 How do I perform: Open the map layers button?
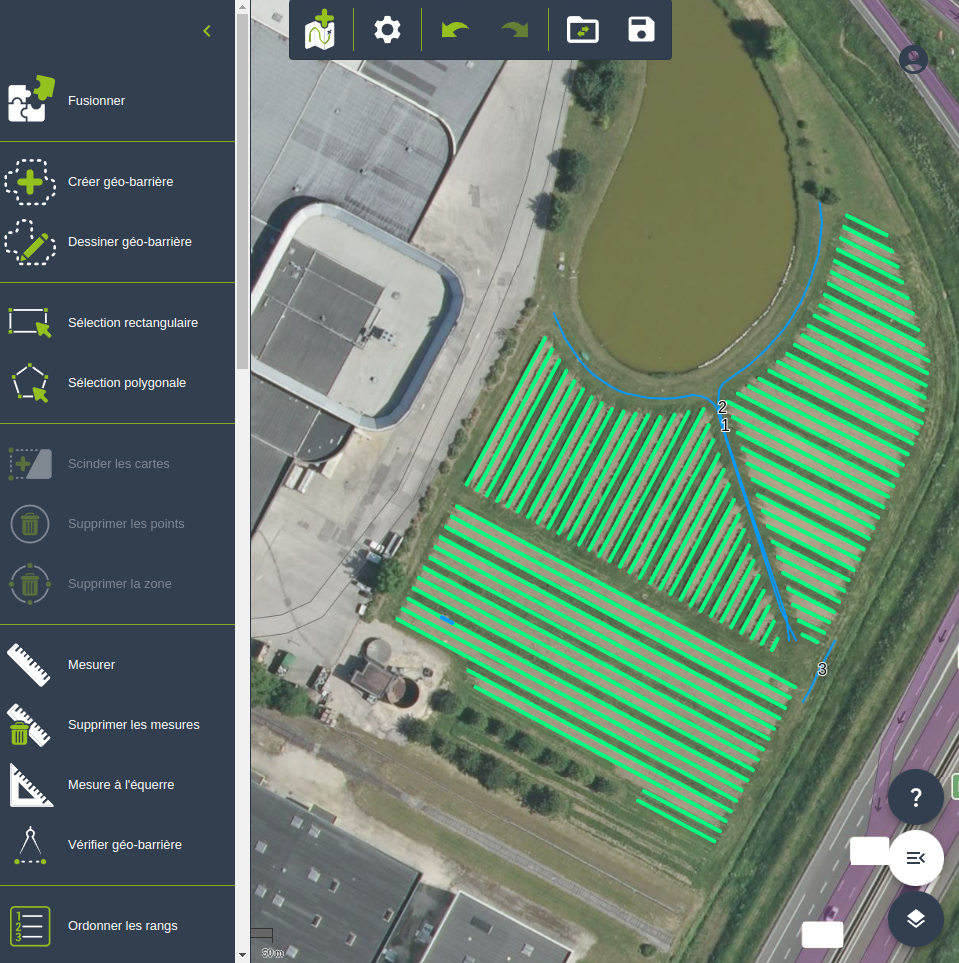[915, 918]
